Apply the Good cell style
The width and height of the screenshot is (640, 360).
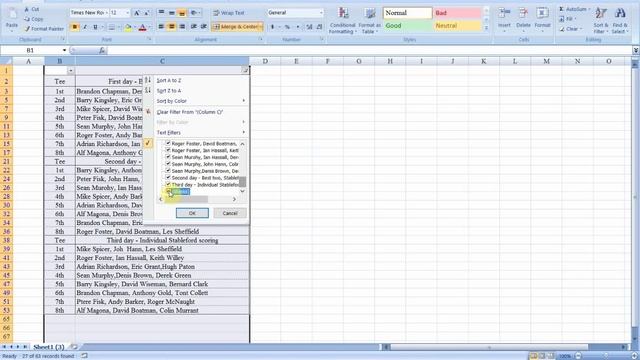click(407, 26)
